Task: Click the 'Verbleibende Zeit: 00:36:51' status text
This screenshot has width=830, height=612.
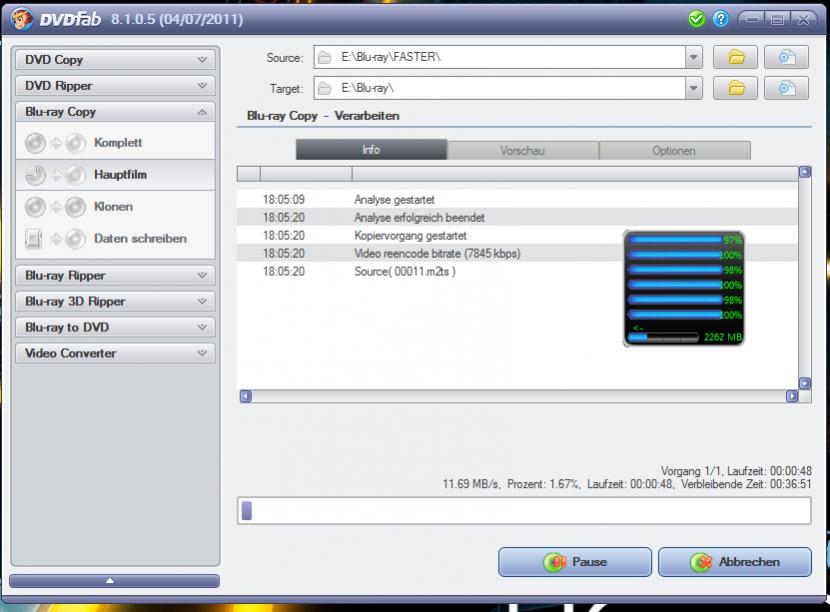Action: pos(746,484)
